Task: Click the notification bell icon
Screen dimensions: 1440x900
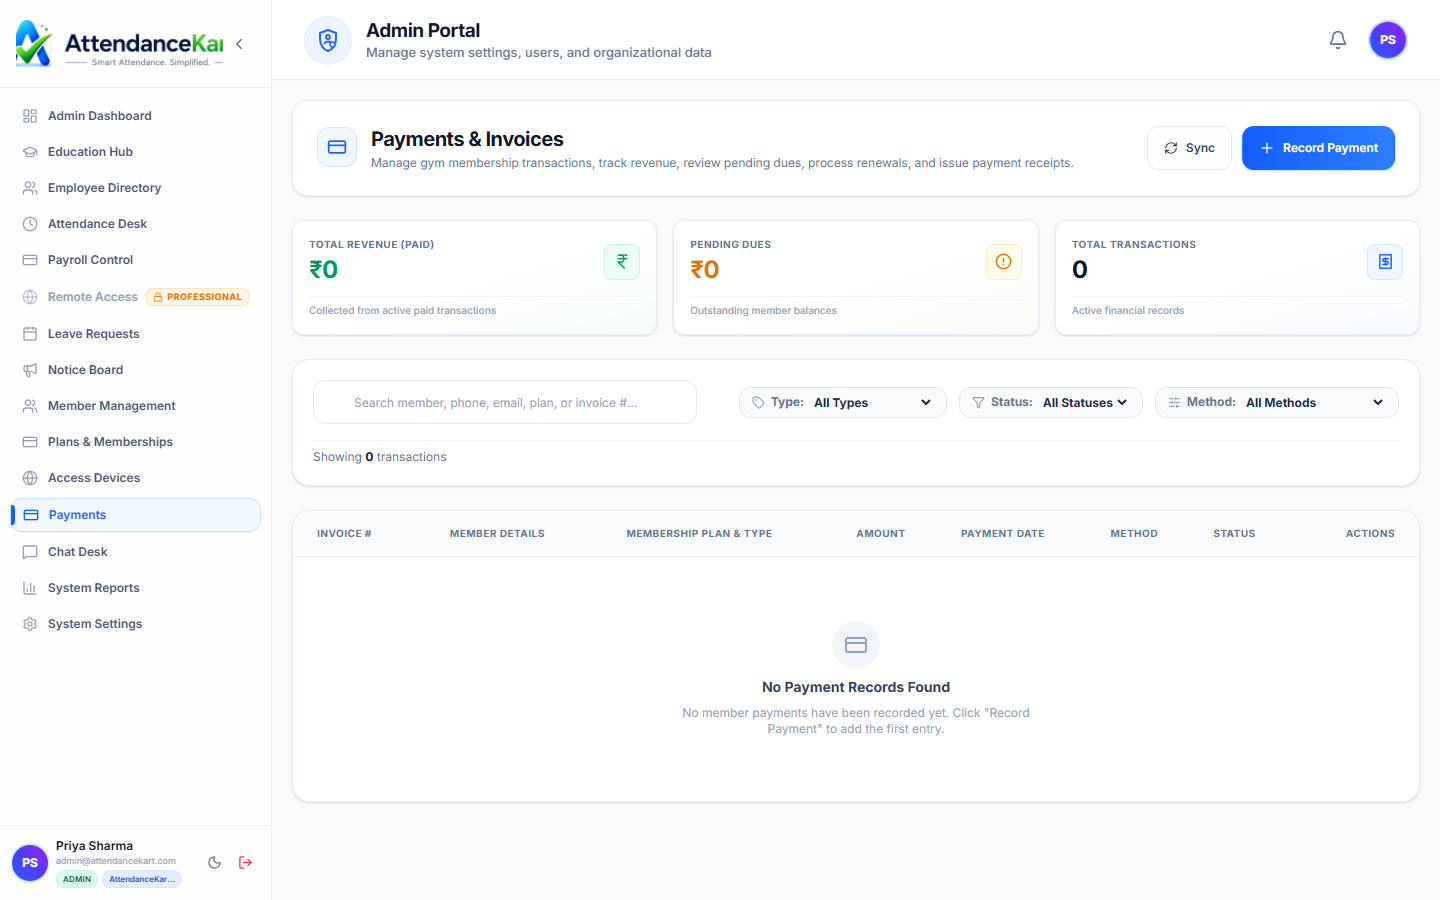Action: point(1338,40)
